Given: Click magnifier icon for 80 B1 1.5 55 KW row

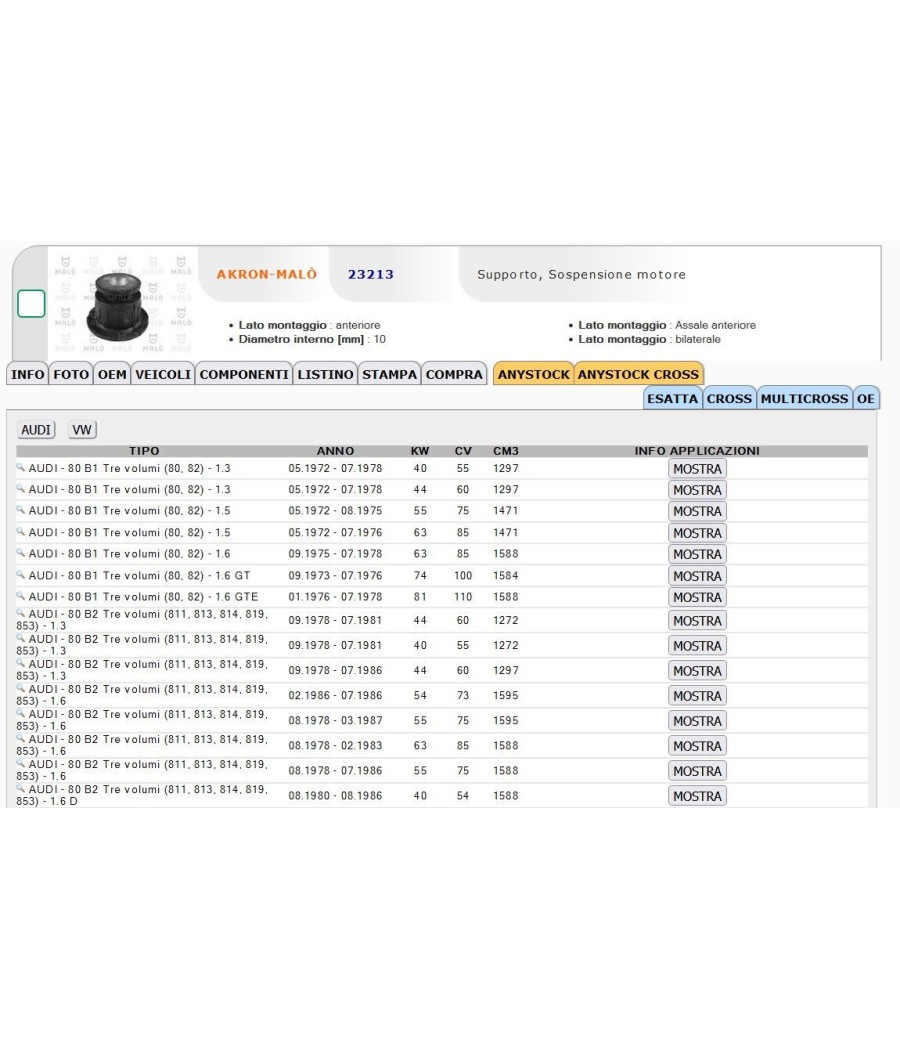Looking at the screenshot, I should click(x=21, y=509).
